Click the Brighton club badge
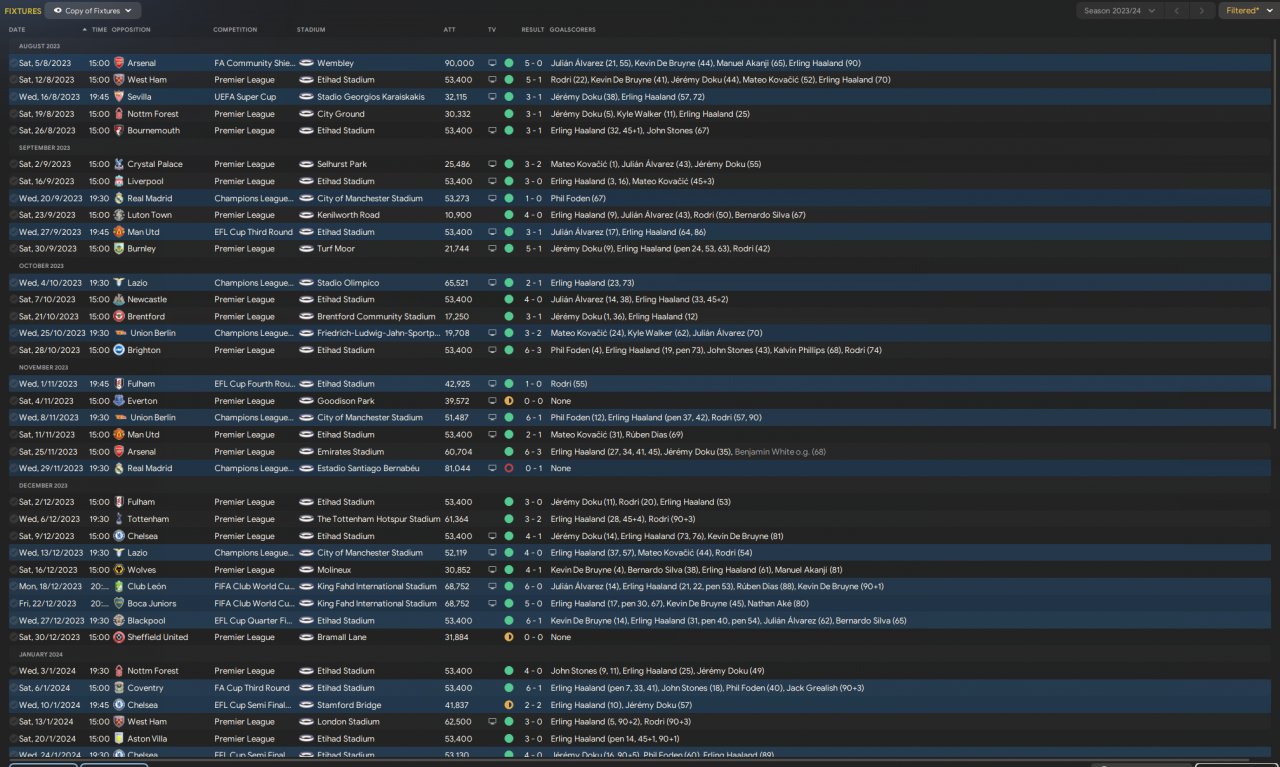 [119, 350]
